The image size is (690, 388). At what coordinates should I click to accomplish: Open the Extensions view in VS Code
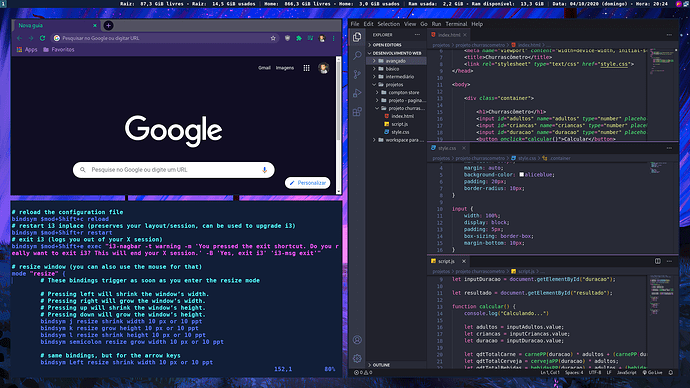click(x=357, y=112)
